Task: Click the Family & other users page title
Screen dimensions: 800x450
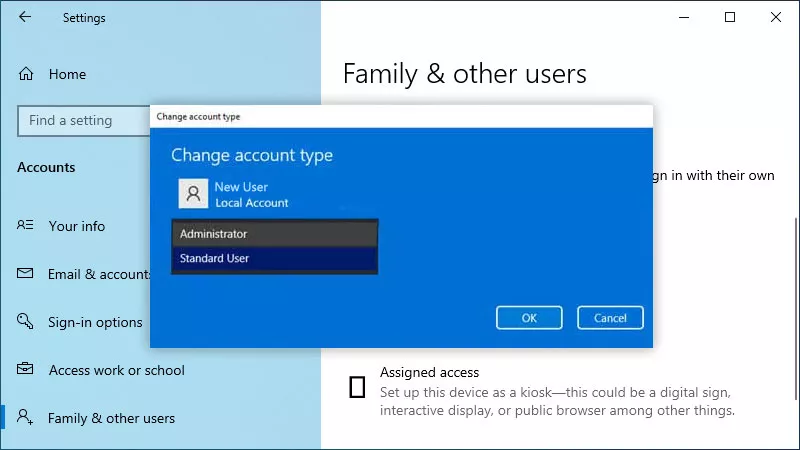Action: point(465,74)
